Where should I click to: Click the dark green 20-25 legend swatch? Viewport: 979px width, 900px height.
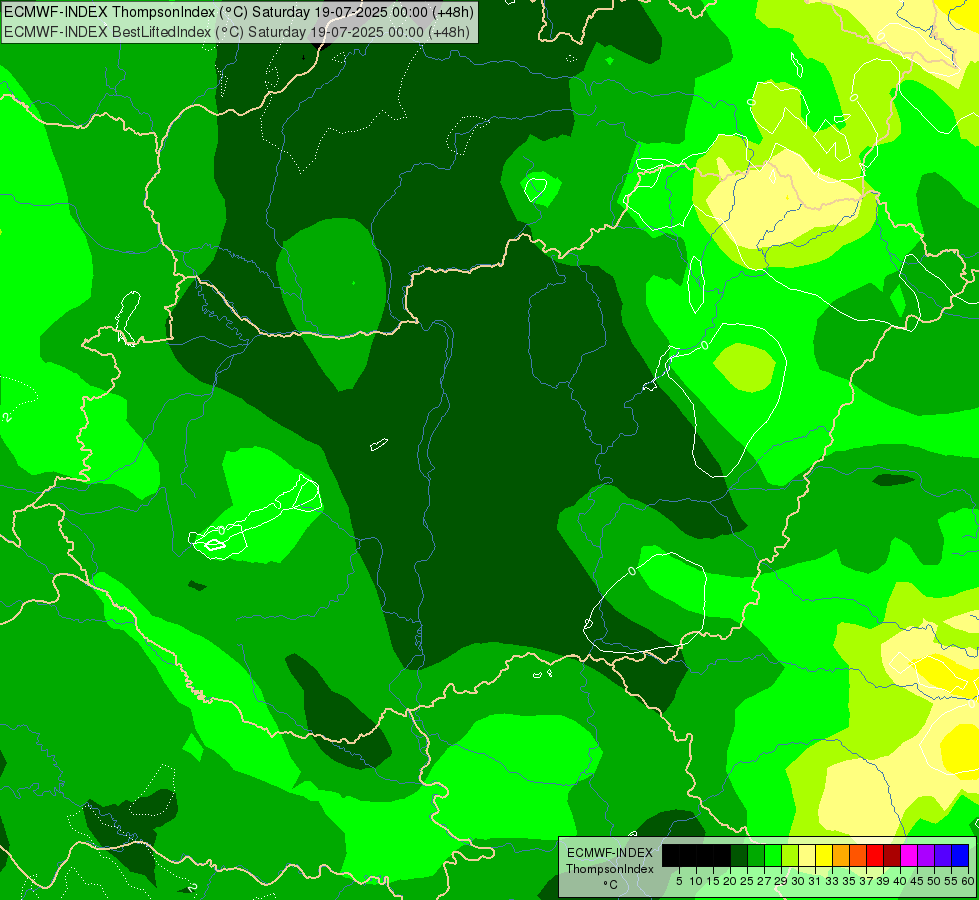[x=739, y=855]
